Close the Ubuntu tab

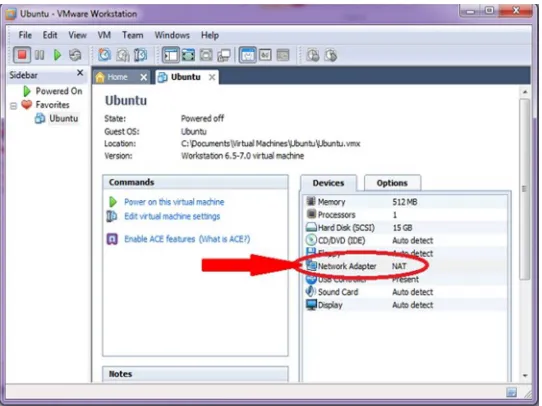pyautogui.click(x=212, y=77)
